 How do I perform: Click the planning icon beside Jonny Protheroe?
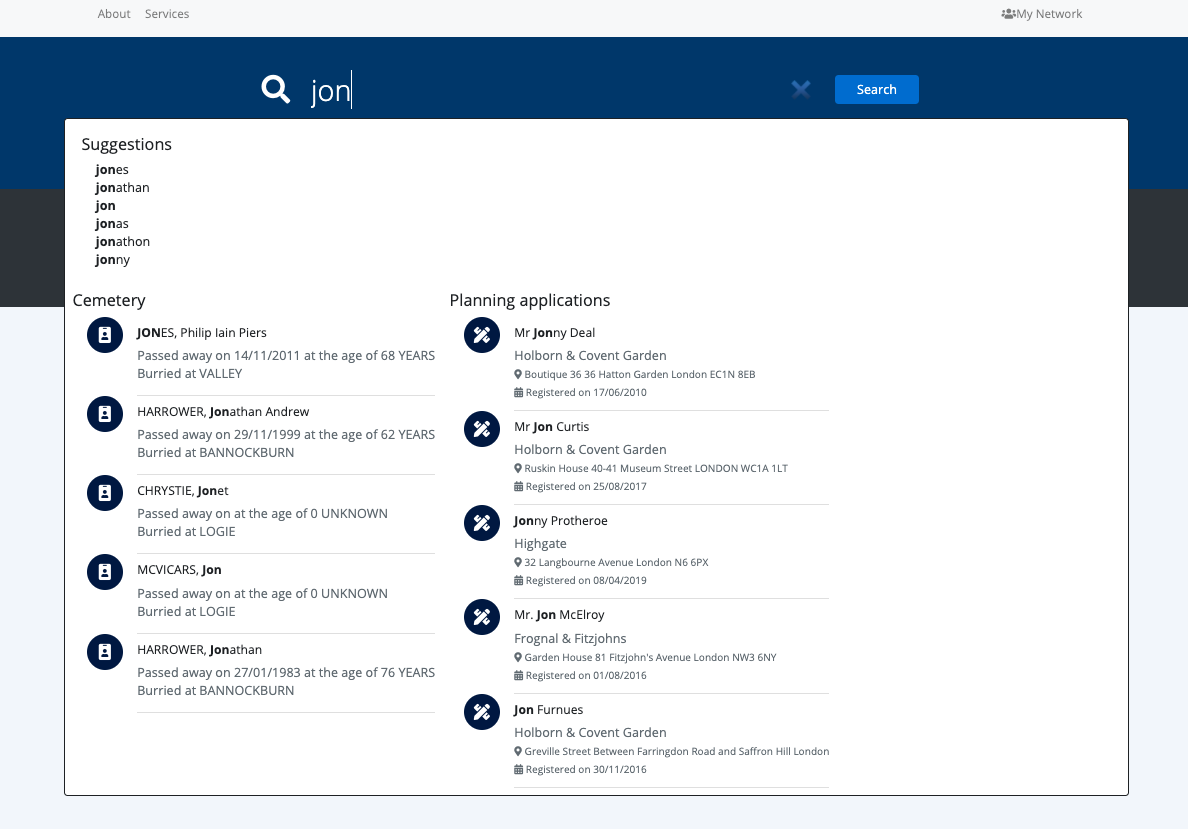click(482, 523)
